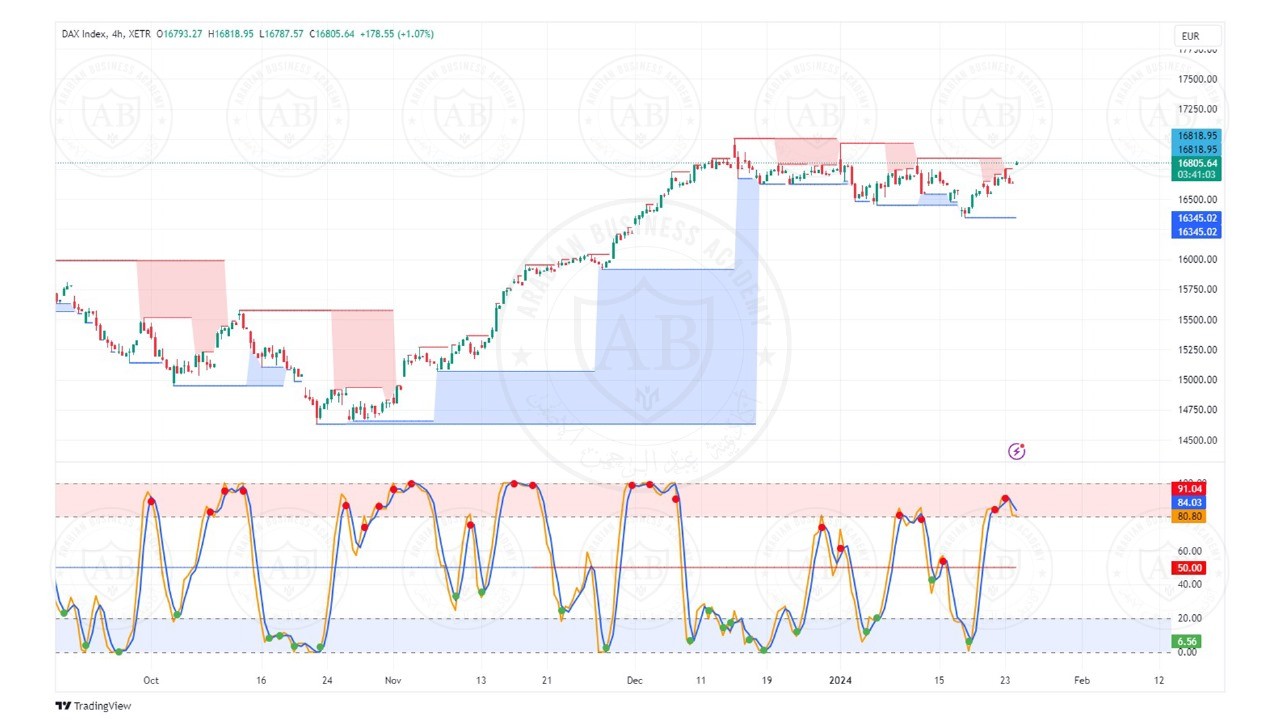Click the 15250.00 price axis label
The width and height of the screenshot is (1280, 720).
pos(1197,350)
